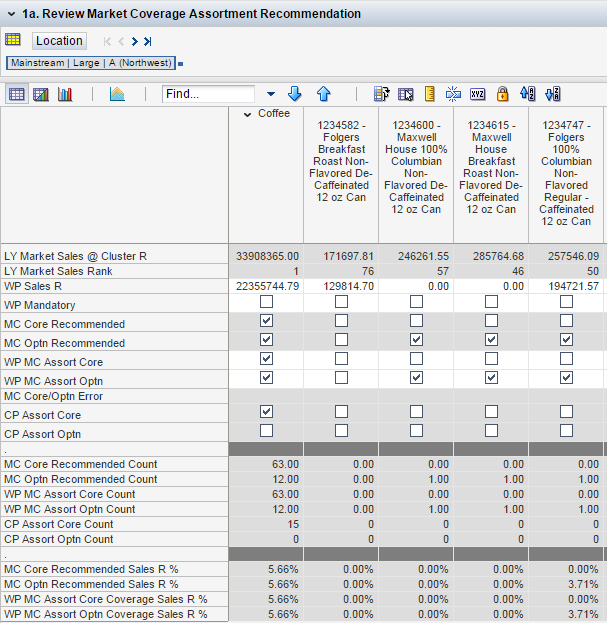The image size is (607, 623).
Task: Toggle MC Optn Recommended for 1234600 Maxwell
Action: click(x=416, y=340)
